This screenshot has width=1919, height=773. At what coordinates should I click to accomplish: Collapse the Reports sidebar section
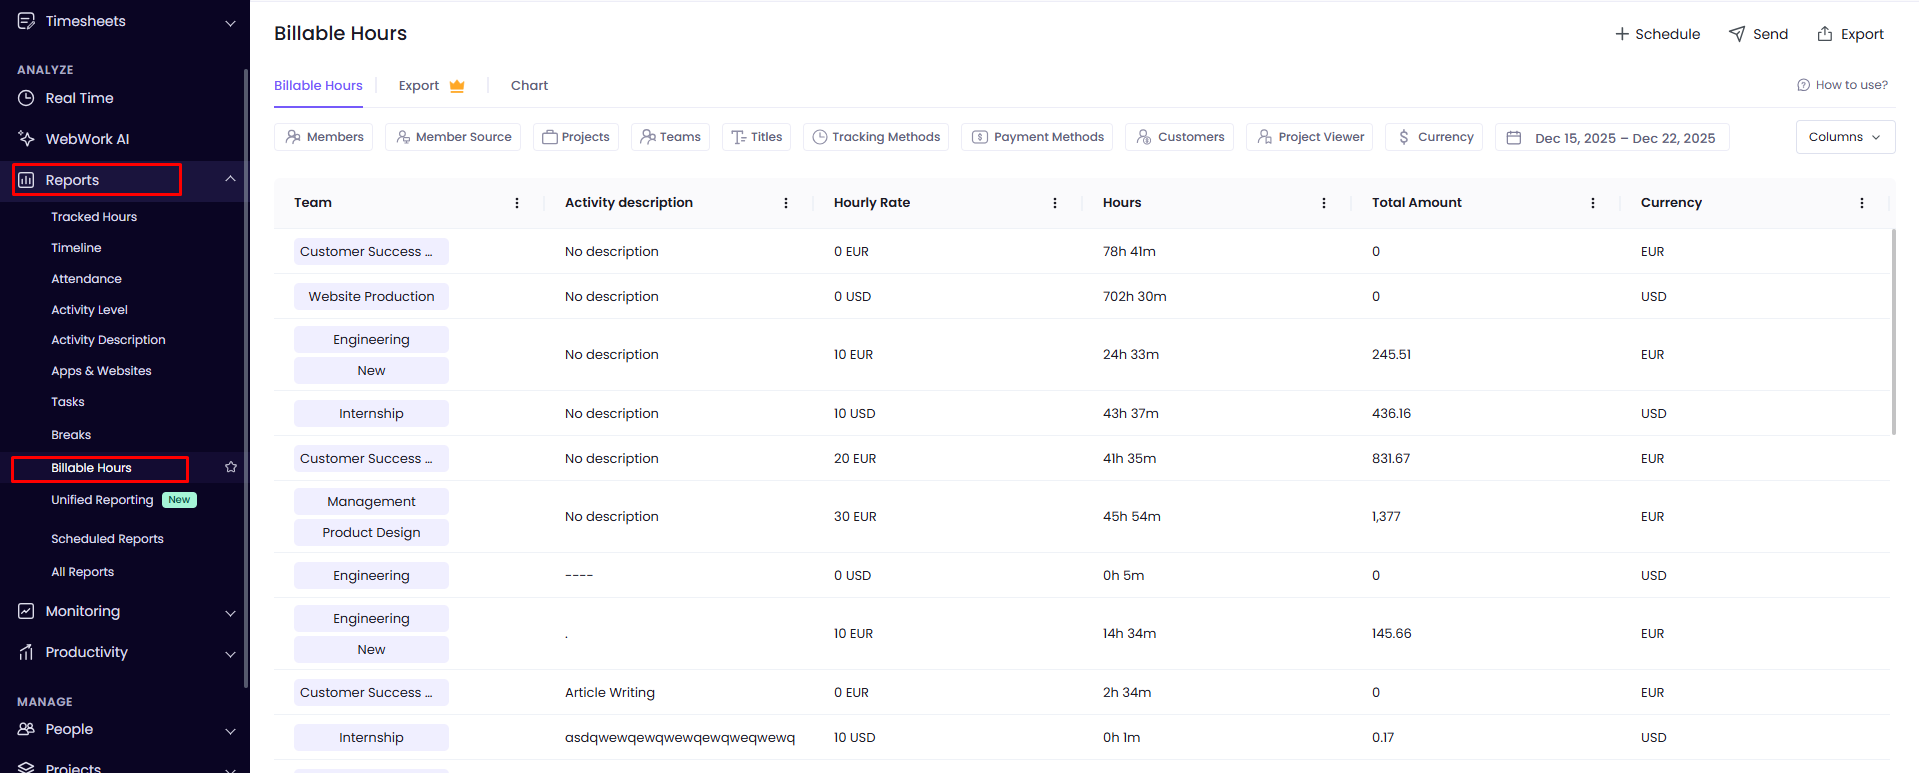click(x=230, y=179)
